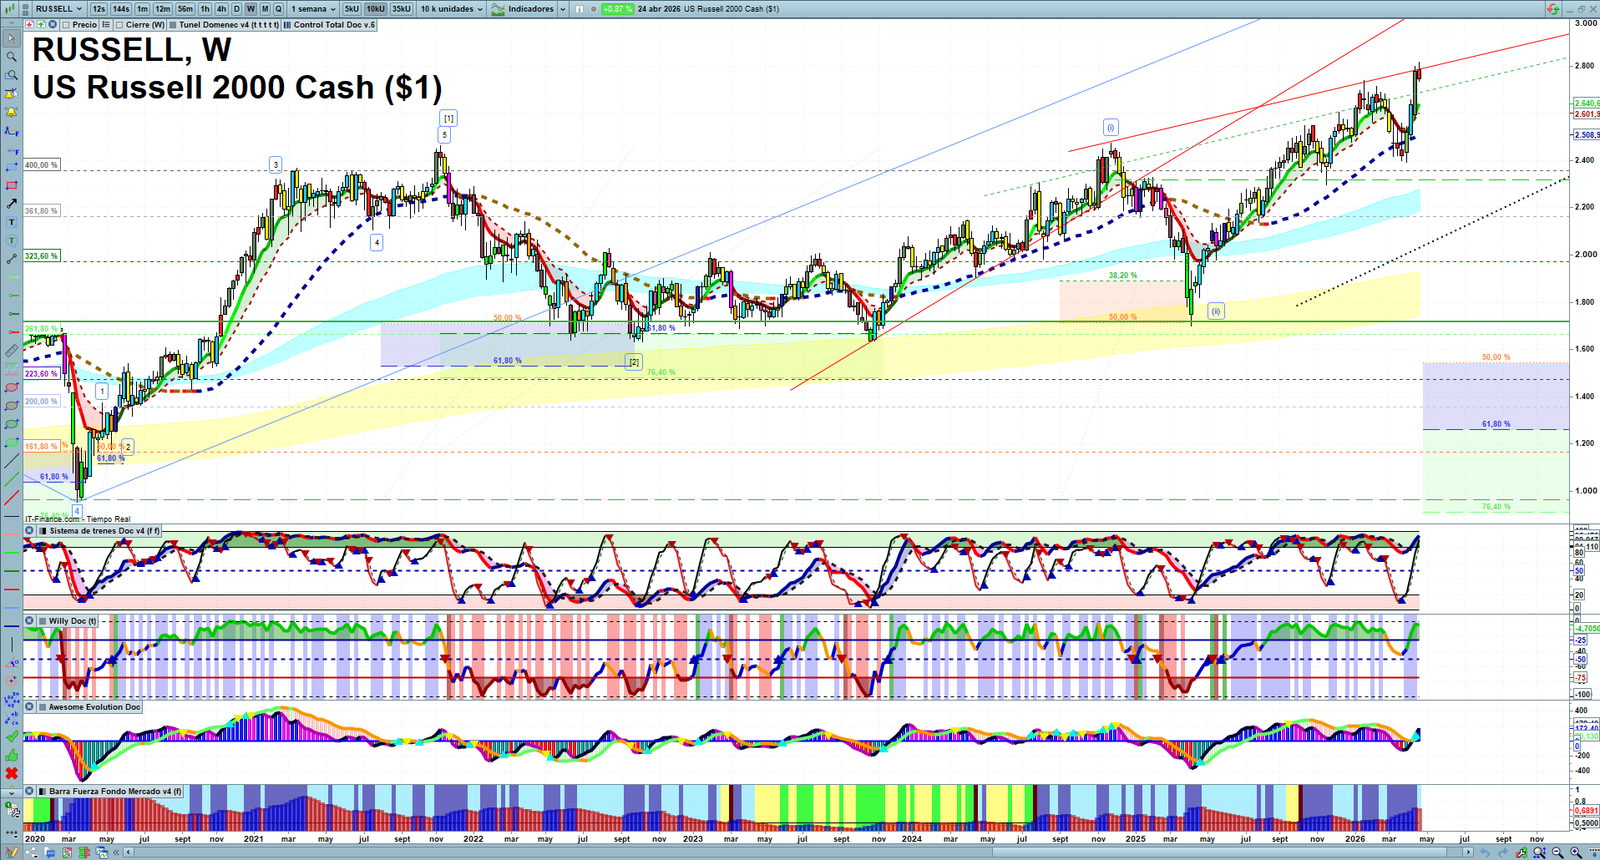Close the Willy Doc indicator panel
This screenshot has width=1600, height=860.
click(x=30, y=621)
